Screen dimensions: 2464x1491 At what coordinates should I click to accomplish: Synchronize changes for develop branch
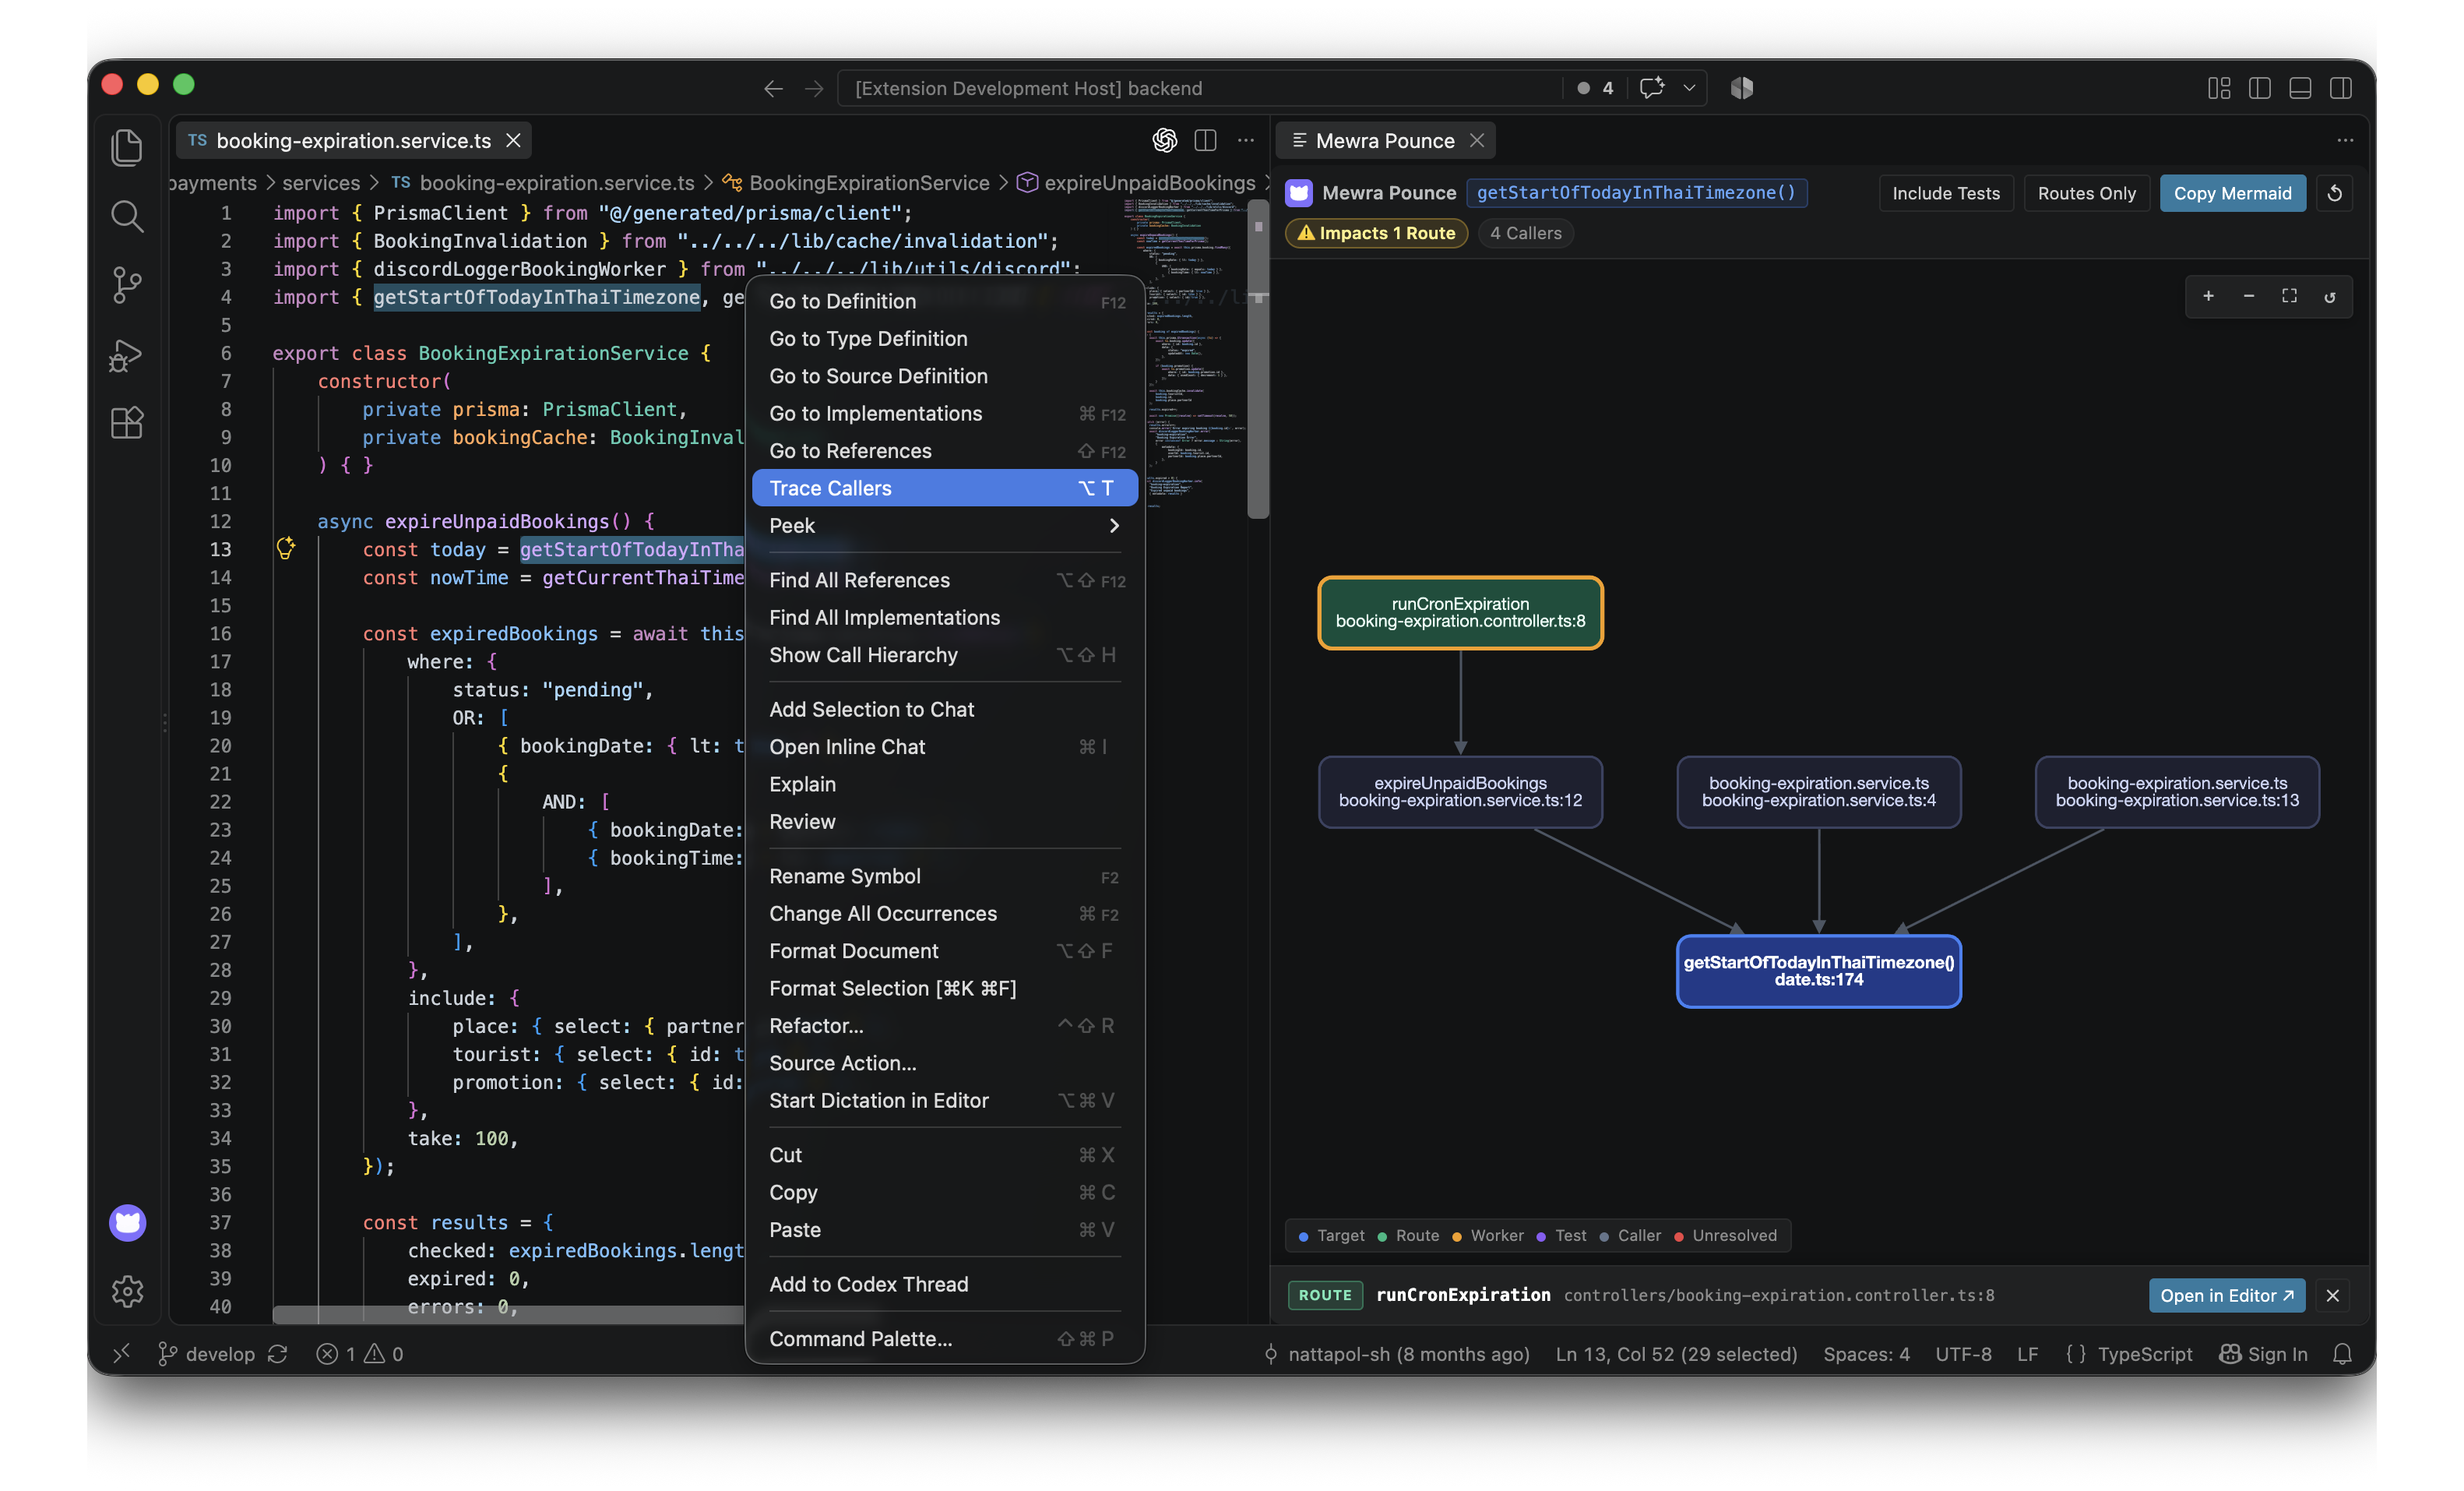(x=278, y=1354)
